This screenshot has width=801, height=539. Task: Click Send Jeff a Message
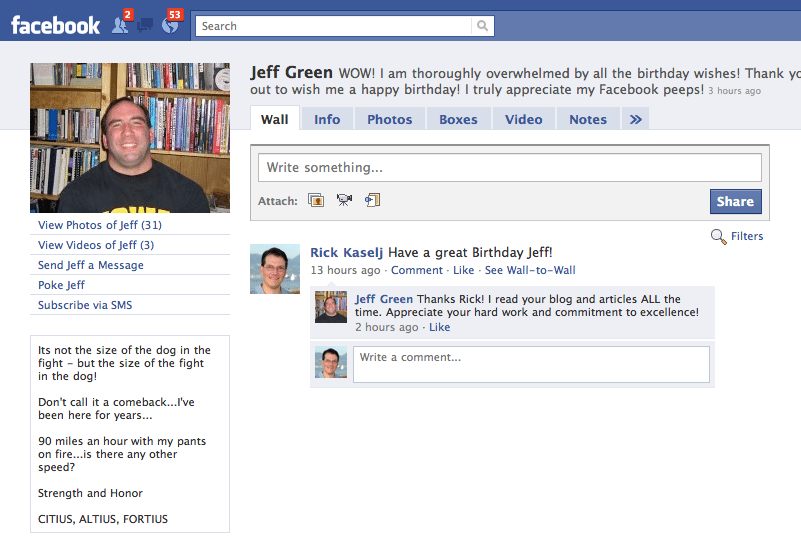(x=90, y=265)
